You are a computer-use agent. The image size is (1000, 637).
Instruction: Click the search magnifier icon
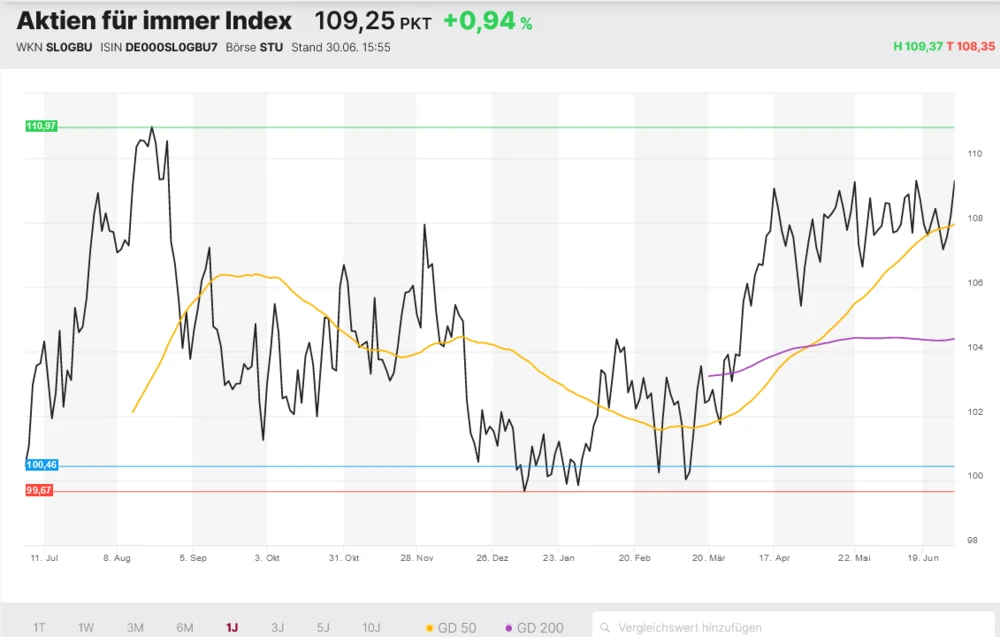[x=607, y=628]
